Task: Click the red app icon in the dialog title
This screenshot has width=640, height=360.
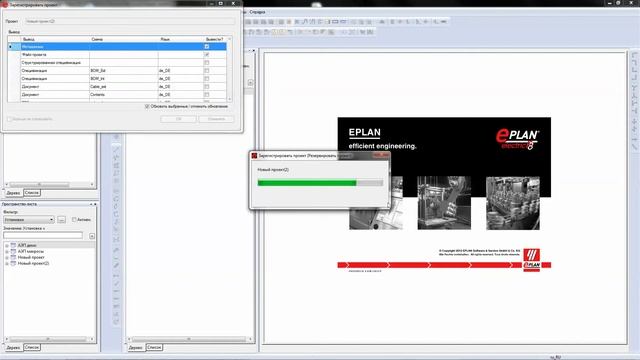Action: click(4, 4)
